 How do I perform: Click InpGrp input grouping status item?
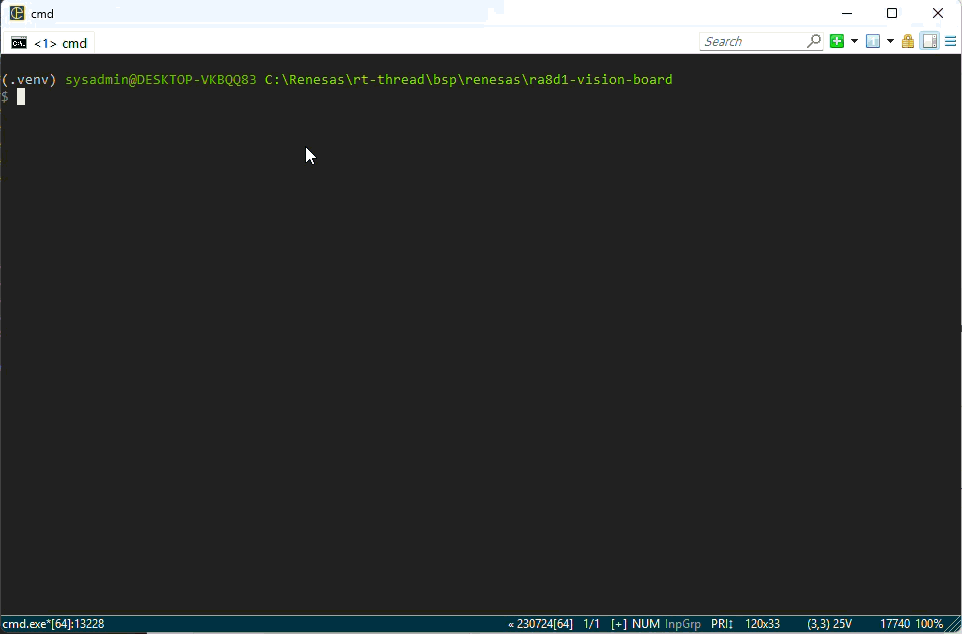click(x=683, y=624)
